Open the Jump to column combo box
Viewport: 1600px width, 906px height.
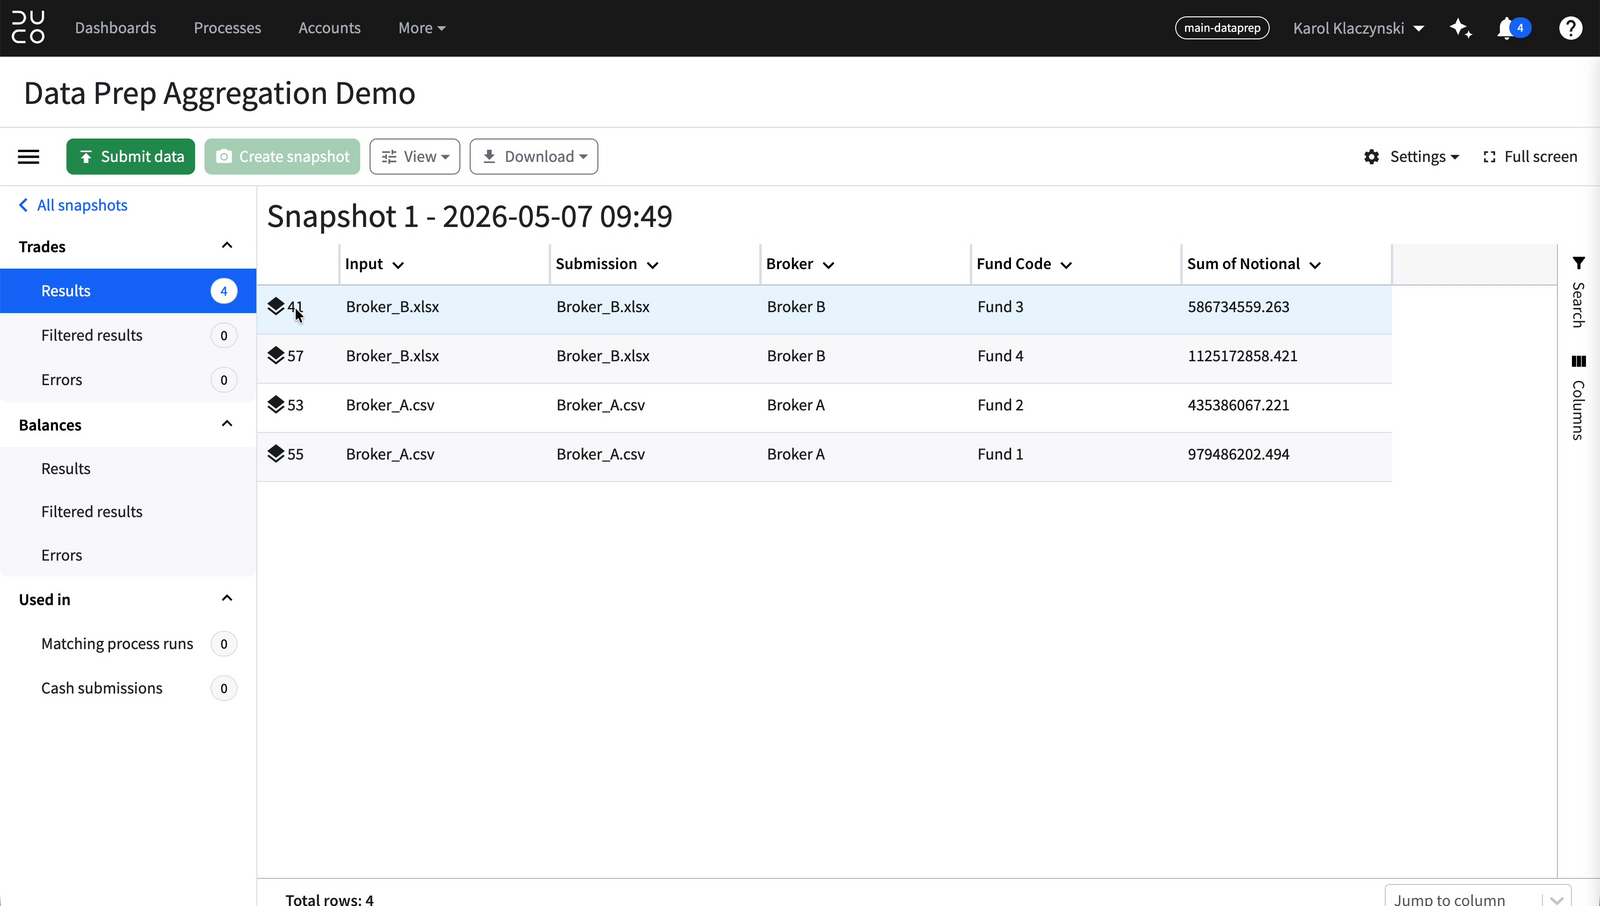click(x=1478, y=897)
